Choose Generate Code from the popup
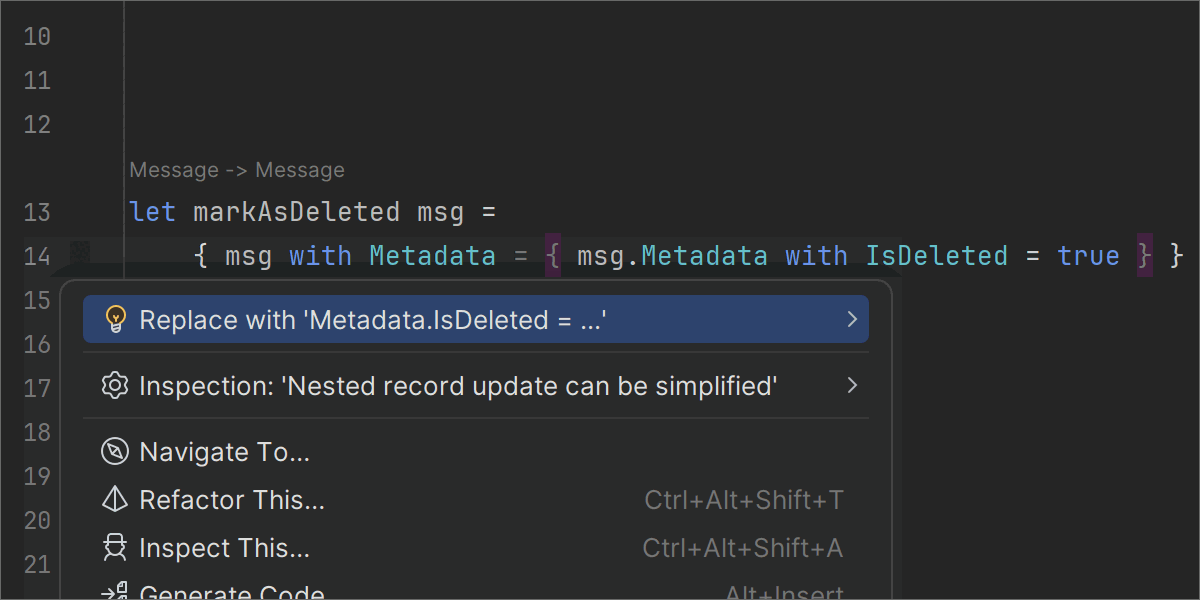1200x600 pixels. click(232, 594)
